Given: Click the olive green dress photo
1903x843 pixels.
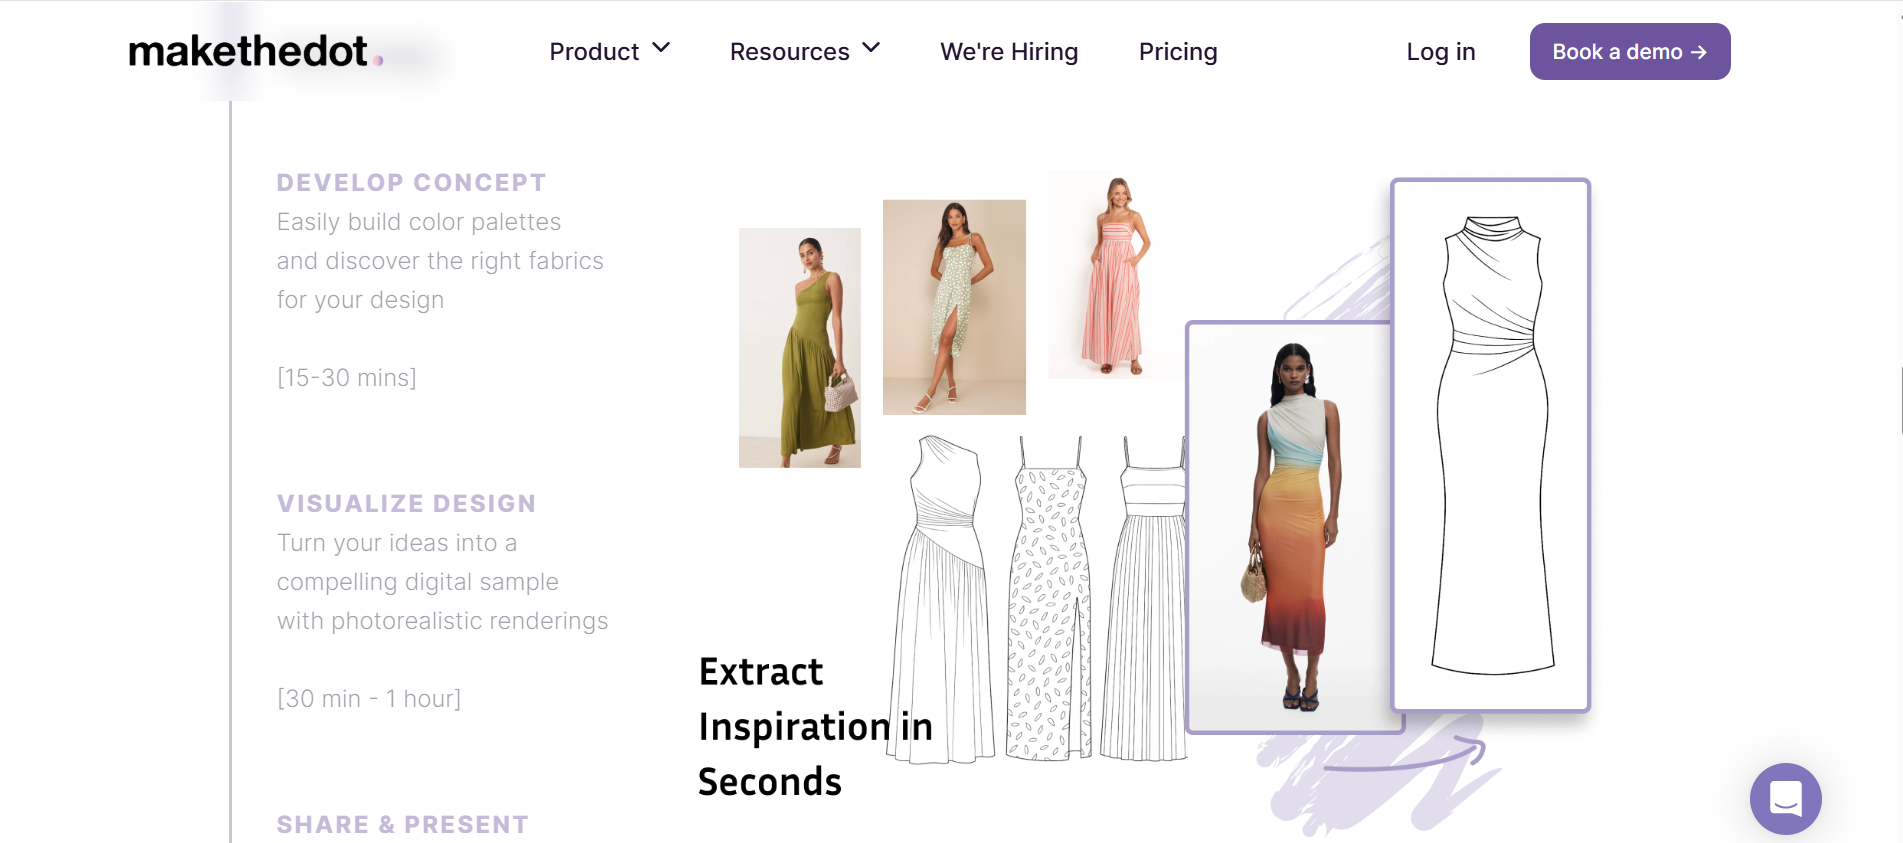Looking at the screenshot, I should pos(800,348).
